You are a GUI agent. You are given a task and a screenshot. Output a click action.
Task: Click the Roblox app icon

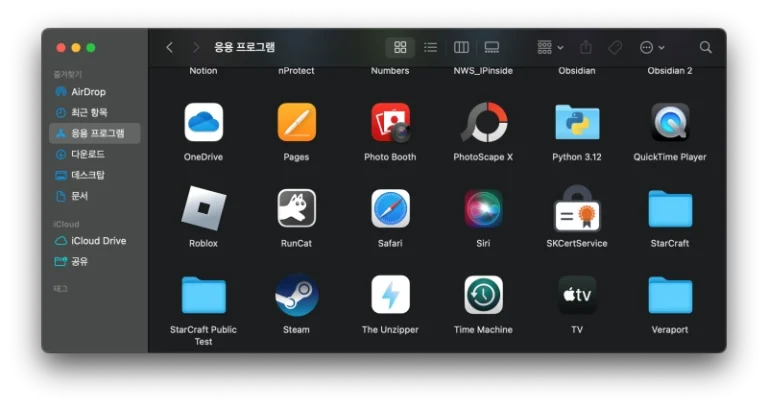203,209
